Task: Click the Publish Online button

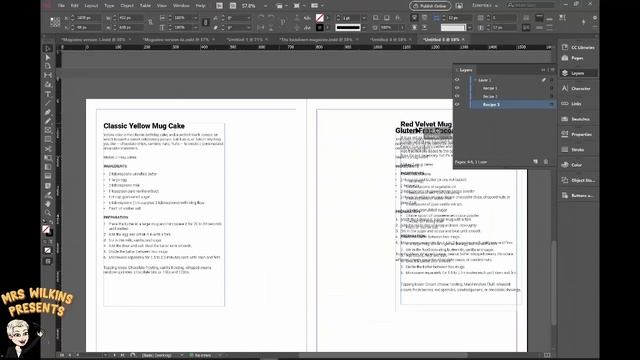Action: coord(430,6)
